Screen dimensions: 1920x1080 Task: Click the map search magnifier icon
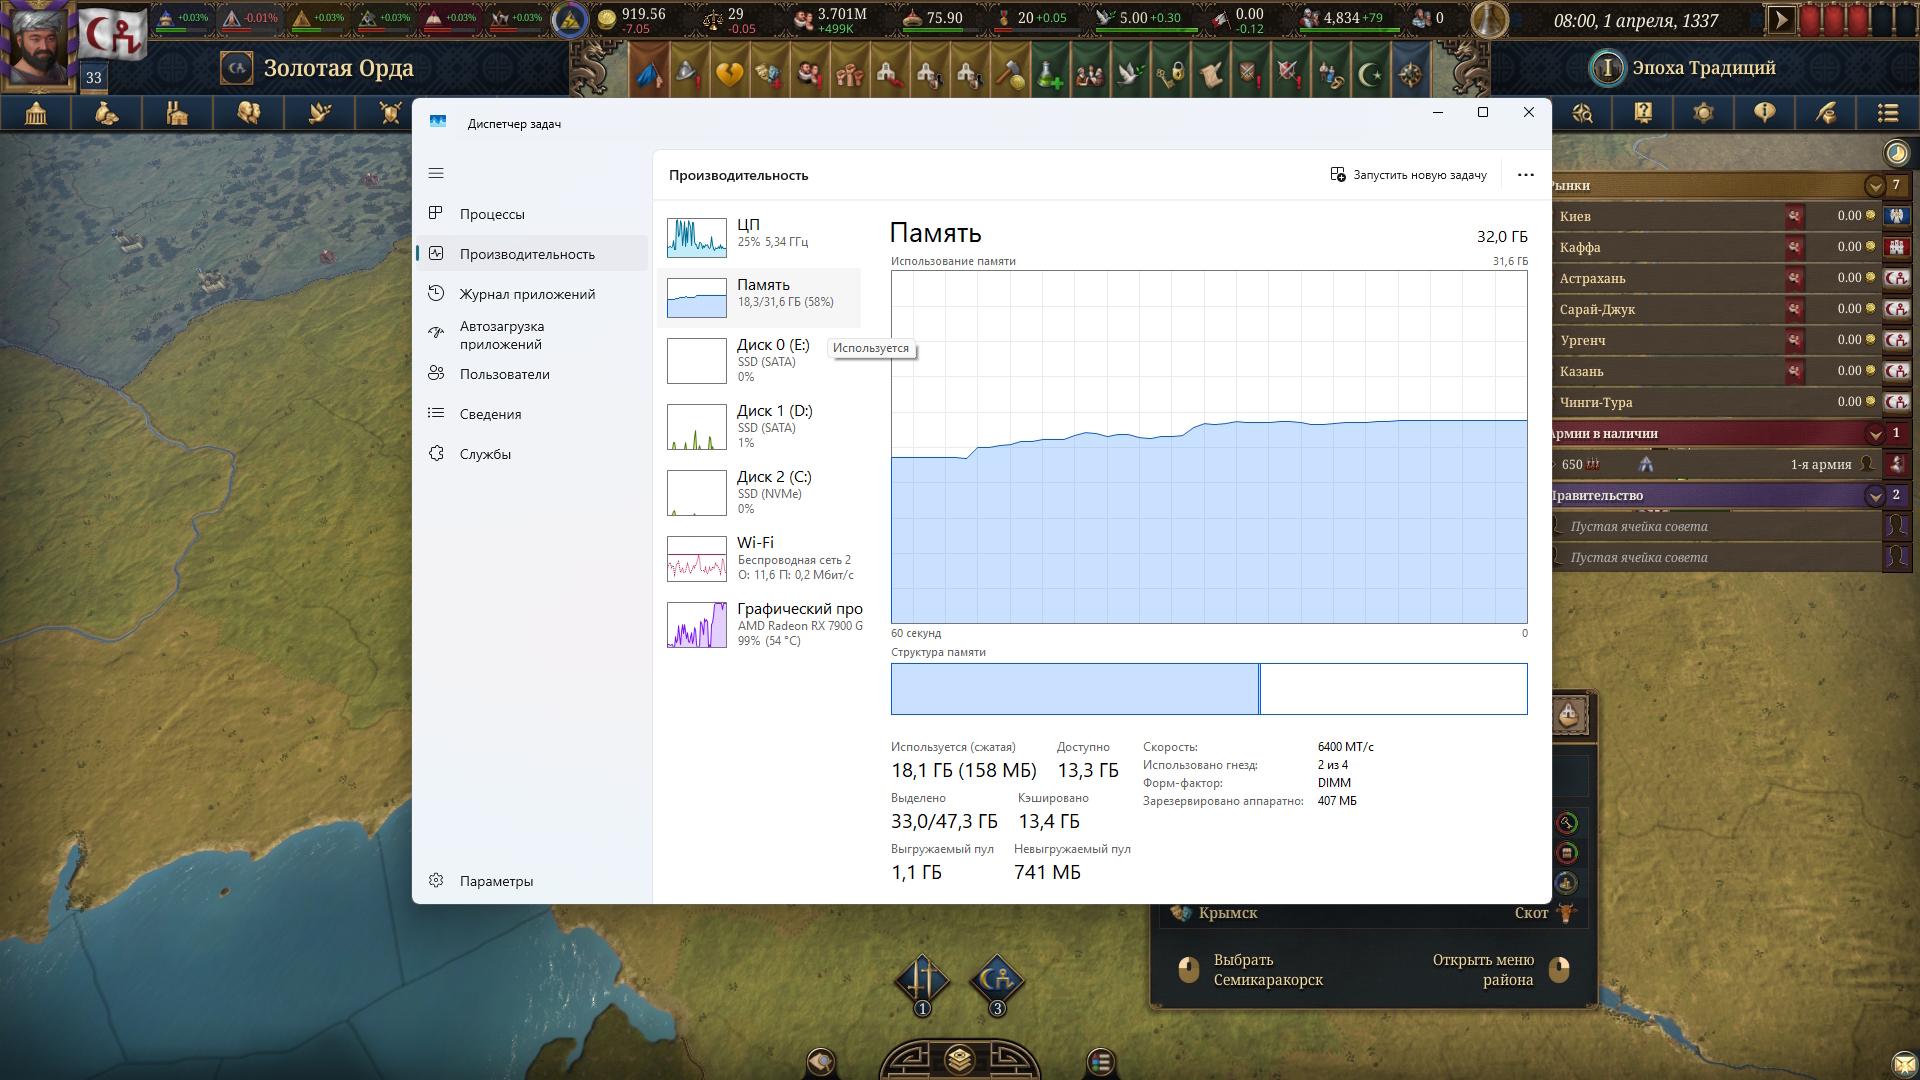(1582, 113)
